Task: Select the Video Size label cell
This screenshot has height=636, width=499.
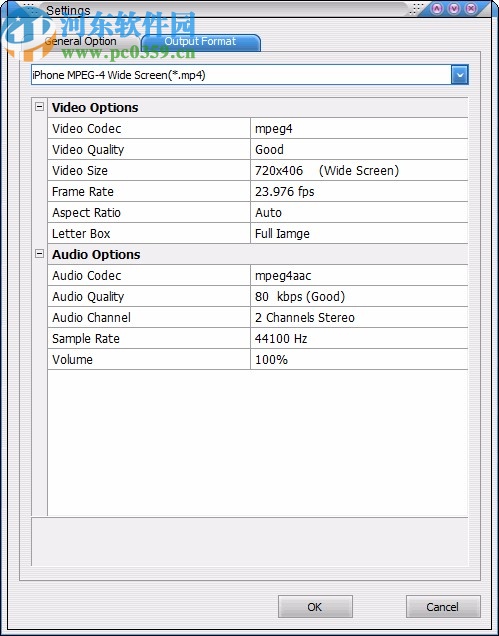Action: pyautogui.click(x=149, y=171)
